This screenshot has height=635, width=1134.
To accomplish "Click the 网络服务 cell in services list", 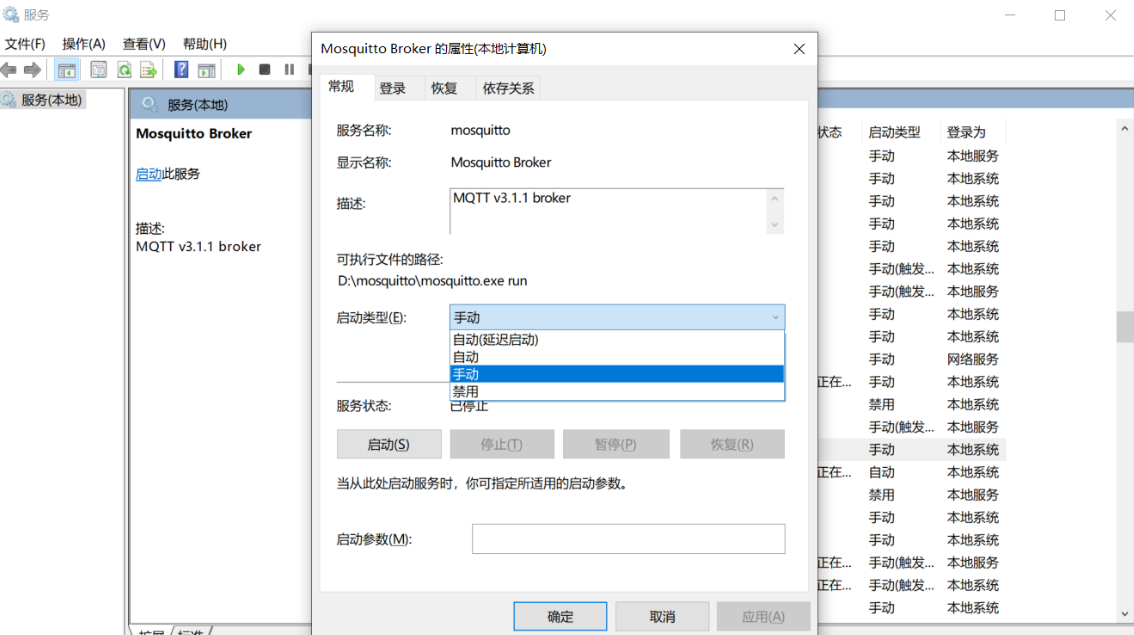I will [x=973, y=359].
